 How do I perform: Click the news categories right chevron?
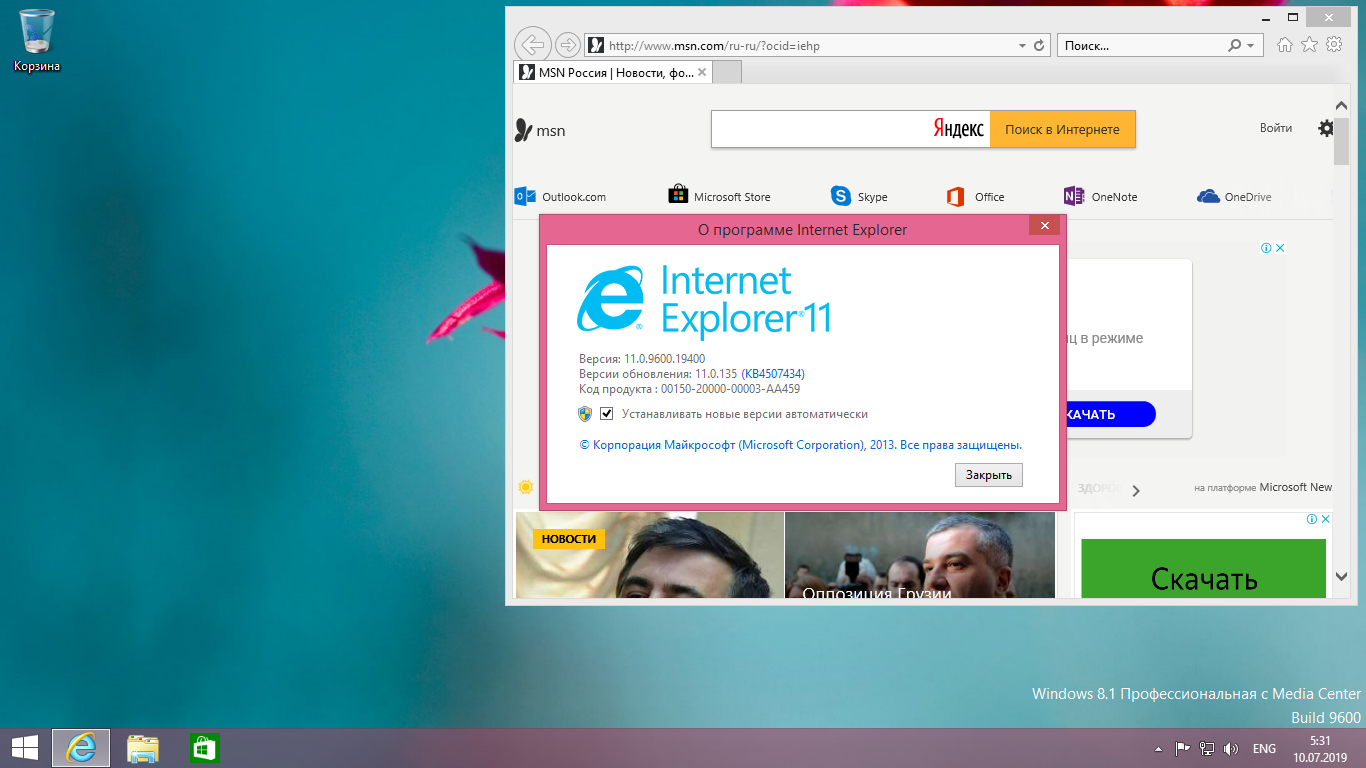pyautogui.click(x=1135, y=490)
